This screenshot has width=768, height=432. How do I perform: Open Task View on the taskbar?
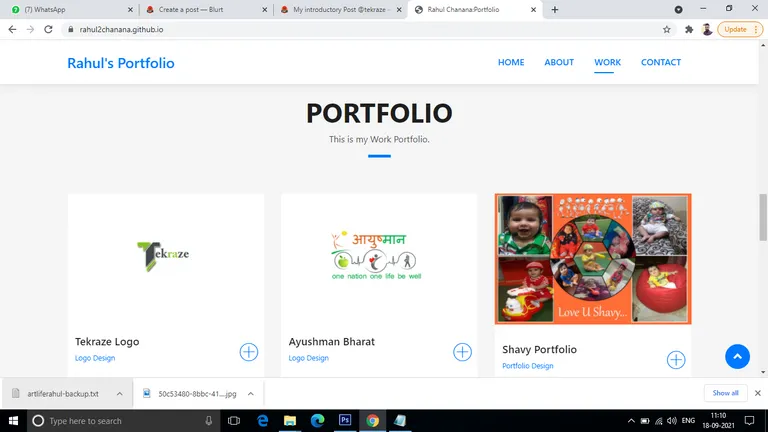[234, 421]
